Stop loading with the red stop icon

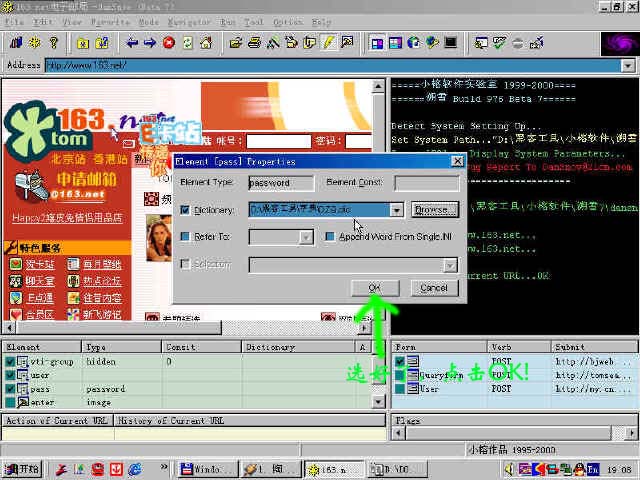(169, 42)
